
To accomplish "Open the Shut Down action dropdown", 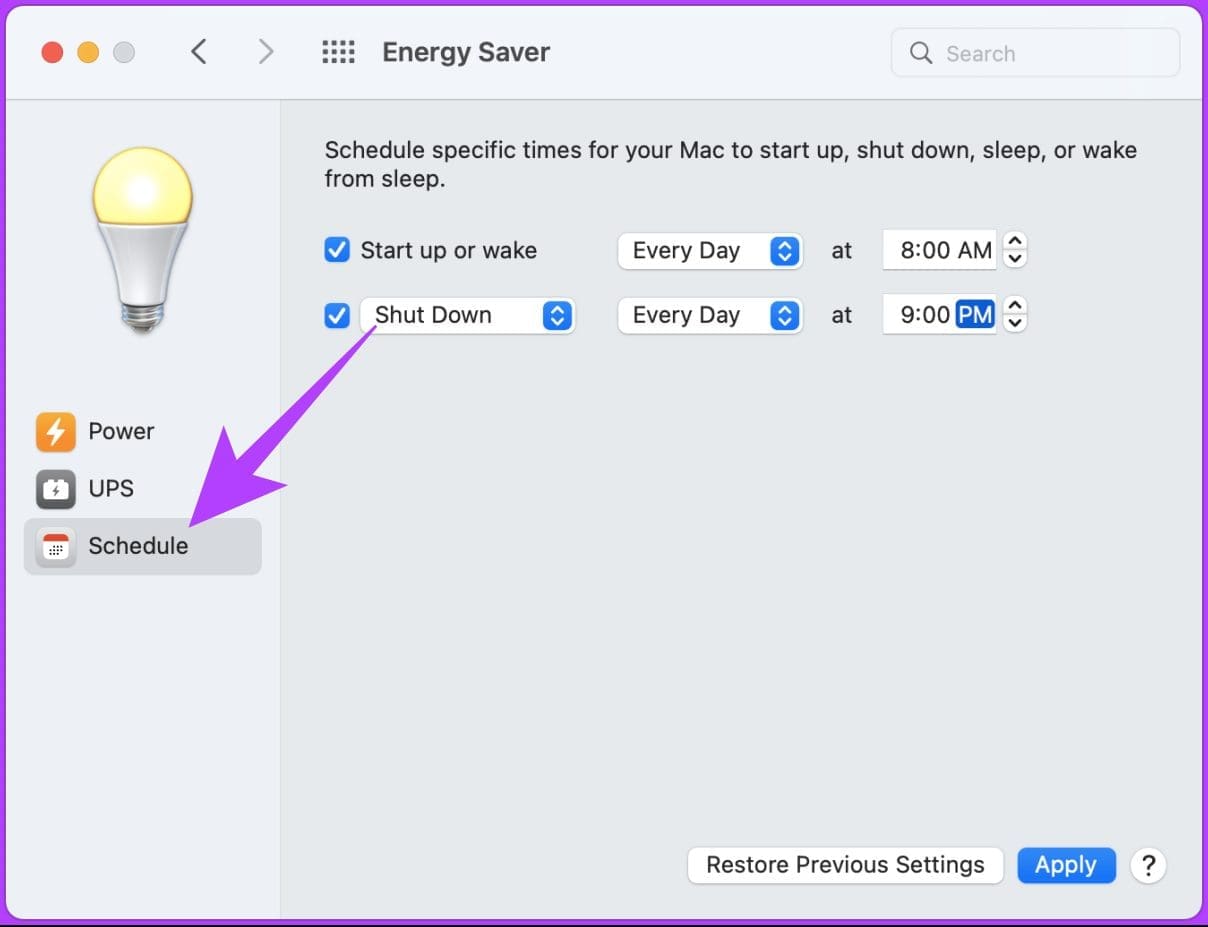I will pyautogui.click(x=467, y=316).
